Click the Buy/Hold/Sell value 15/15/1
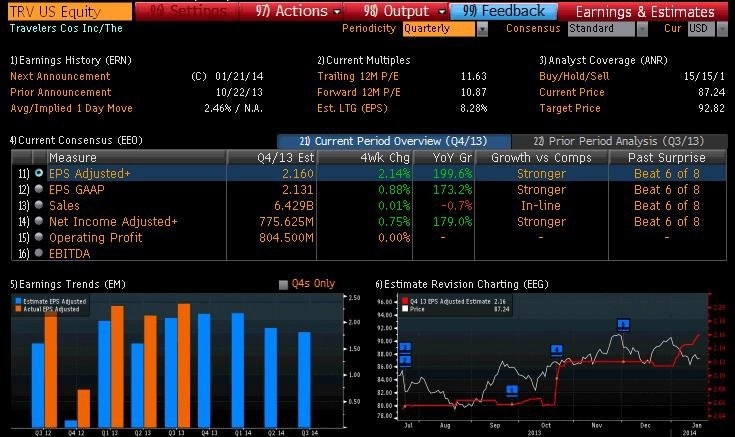The height and width of the screenshot is (437, 735). coord(704,76)
